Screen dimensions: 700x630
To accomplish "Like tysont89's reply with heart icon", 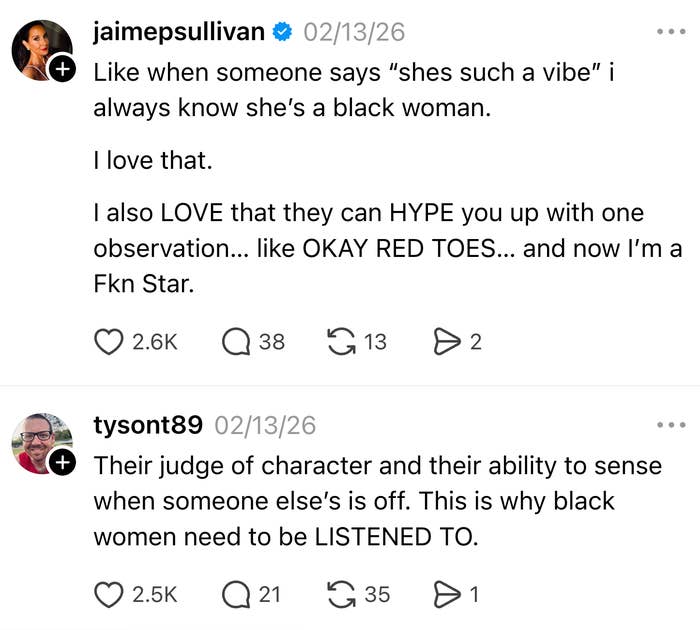I will pyautogui.click(x=108, y=594).
